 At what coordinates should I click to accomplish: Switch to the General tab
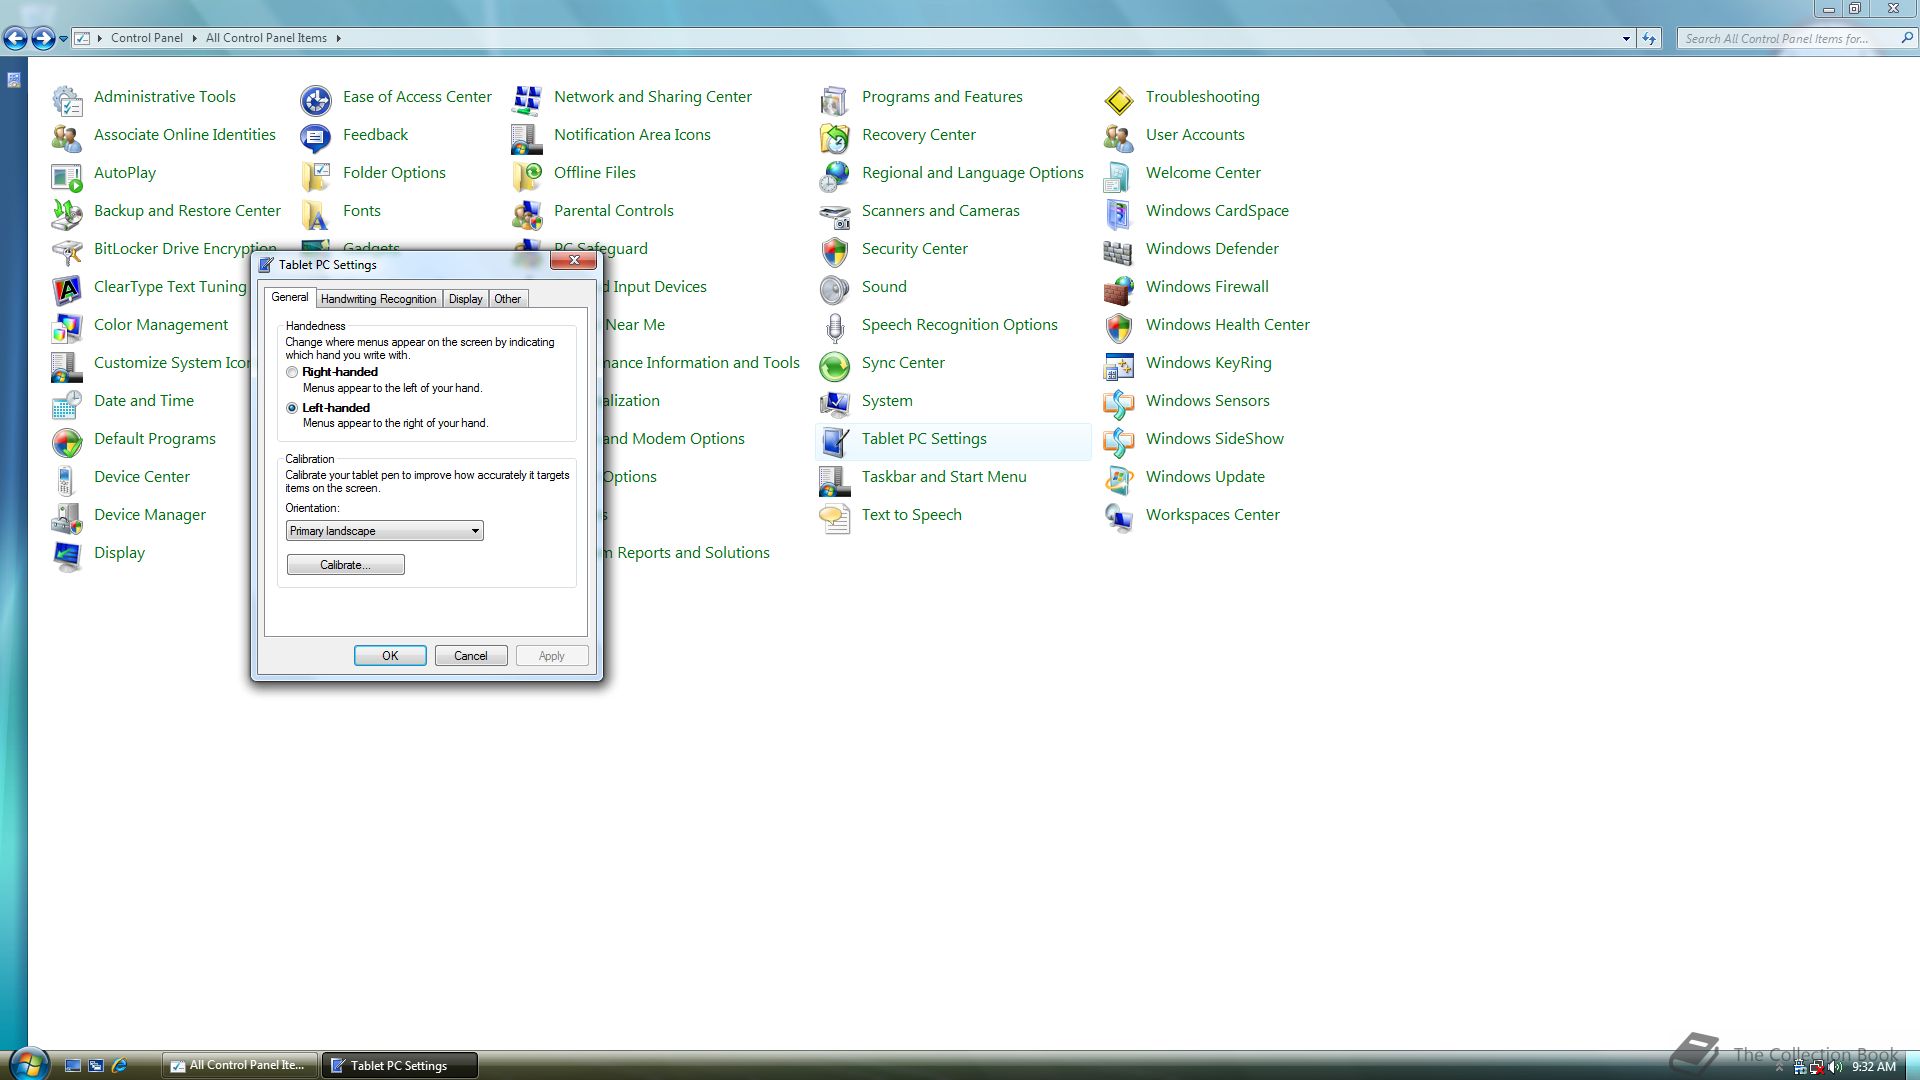pyautogui.click(x=290, y=298)
